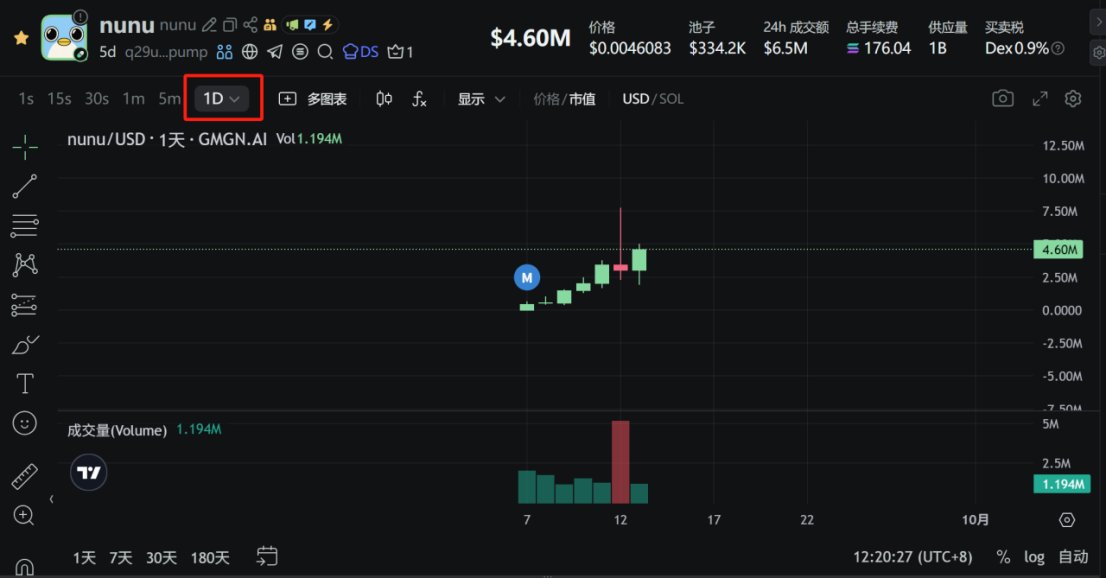Open the time axis settings hexagon icon
Image resolution: width=1107 pixels, height=579 pixels.
click(x=1067, y=520)
